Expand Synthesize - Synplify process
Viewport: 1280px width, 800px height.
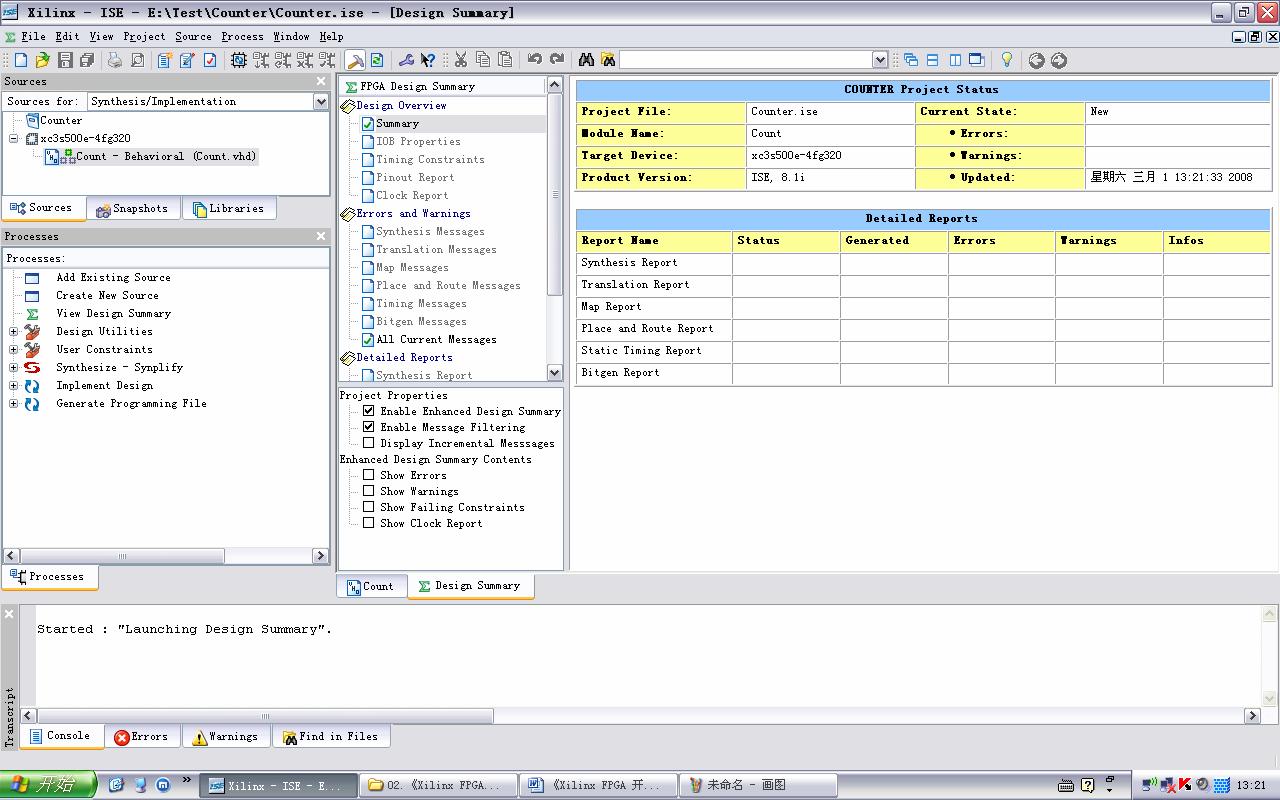pos(14,367)
